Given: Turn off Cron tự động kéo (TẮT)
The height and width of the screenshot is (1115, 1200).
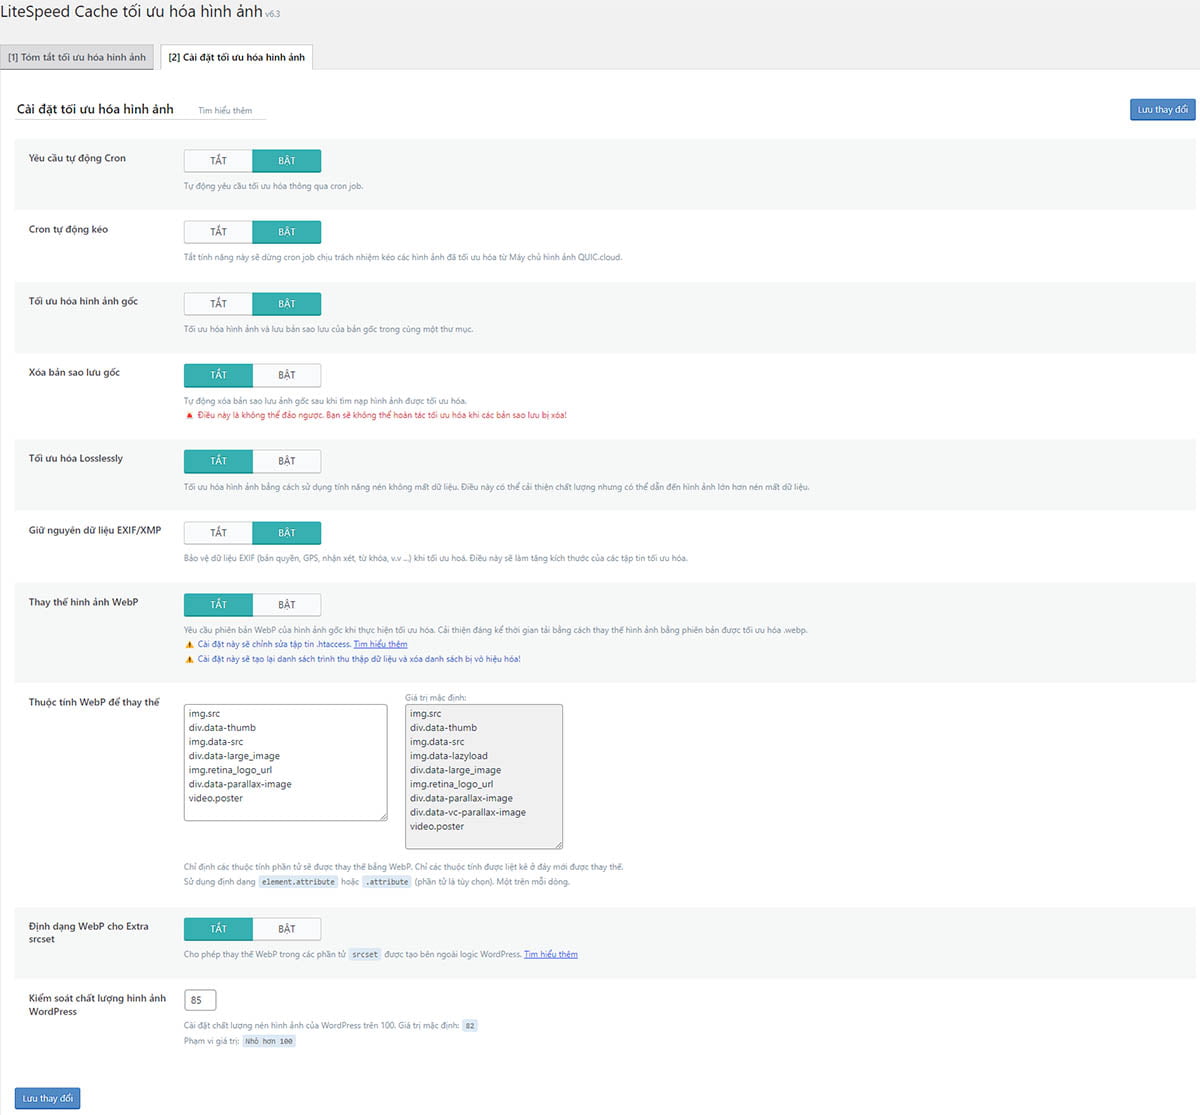Looking at the screenshot, I should (x=218, y=232).
